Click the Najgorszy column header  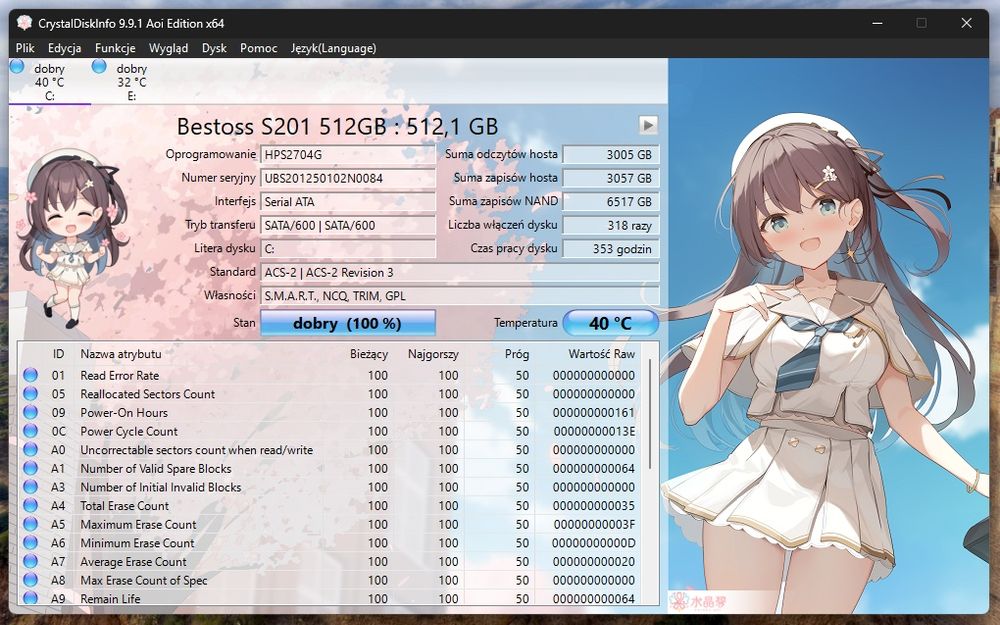(x=433, y=353)
